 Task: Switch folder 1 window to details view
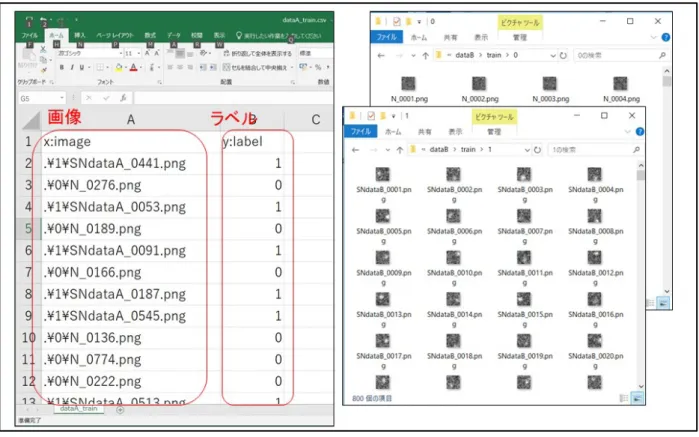pos(624,398)
